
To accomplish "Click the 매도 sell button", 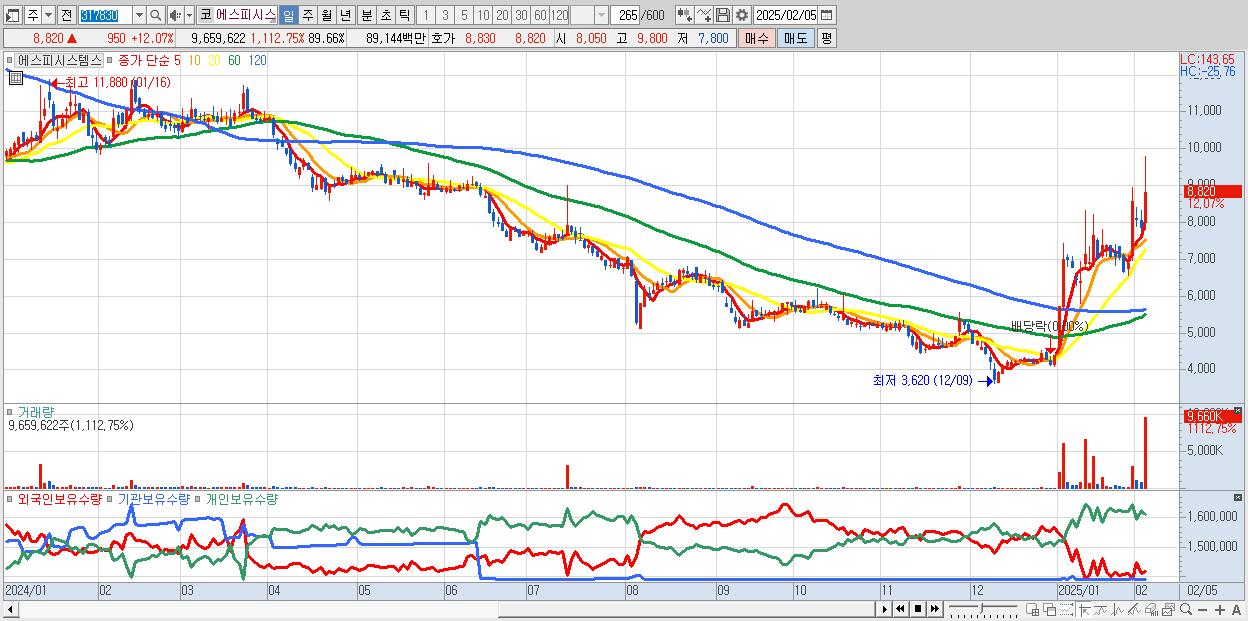I will [x=795, y=38].
